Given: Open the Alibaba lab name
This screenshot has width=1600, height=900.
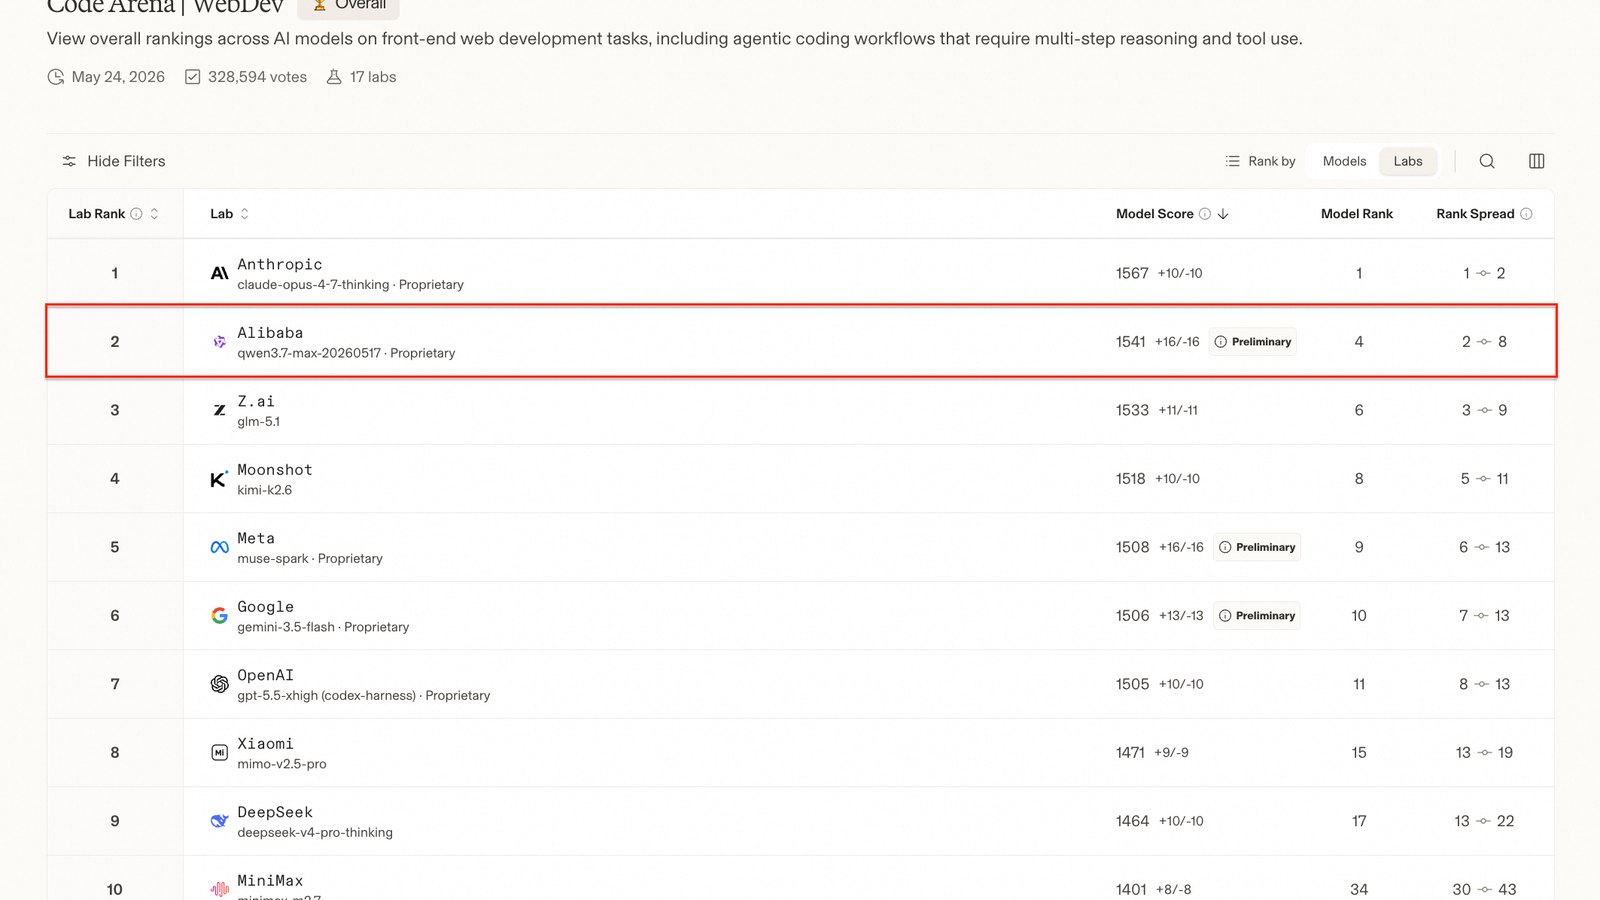Looking at the screenshot, I should [x=270, y=333].
